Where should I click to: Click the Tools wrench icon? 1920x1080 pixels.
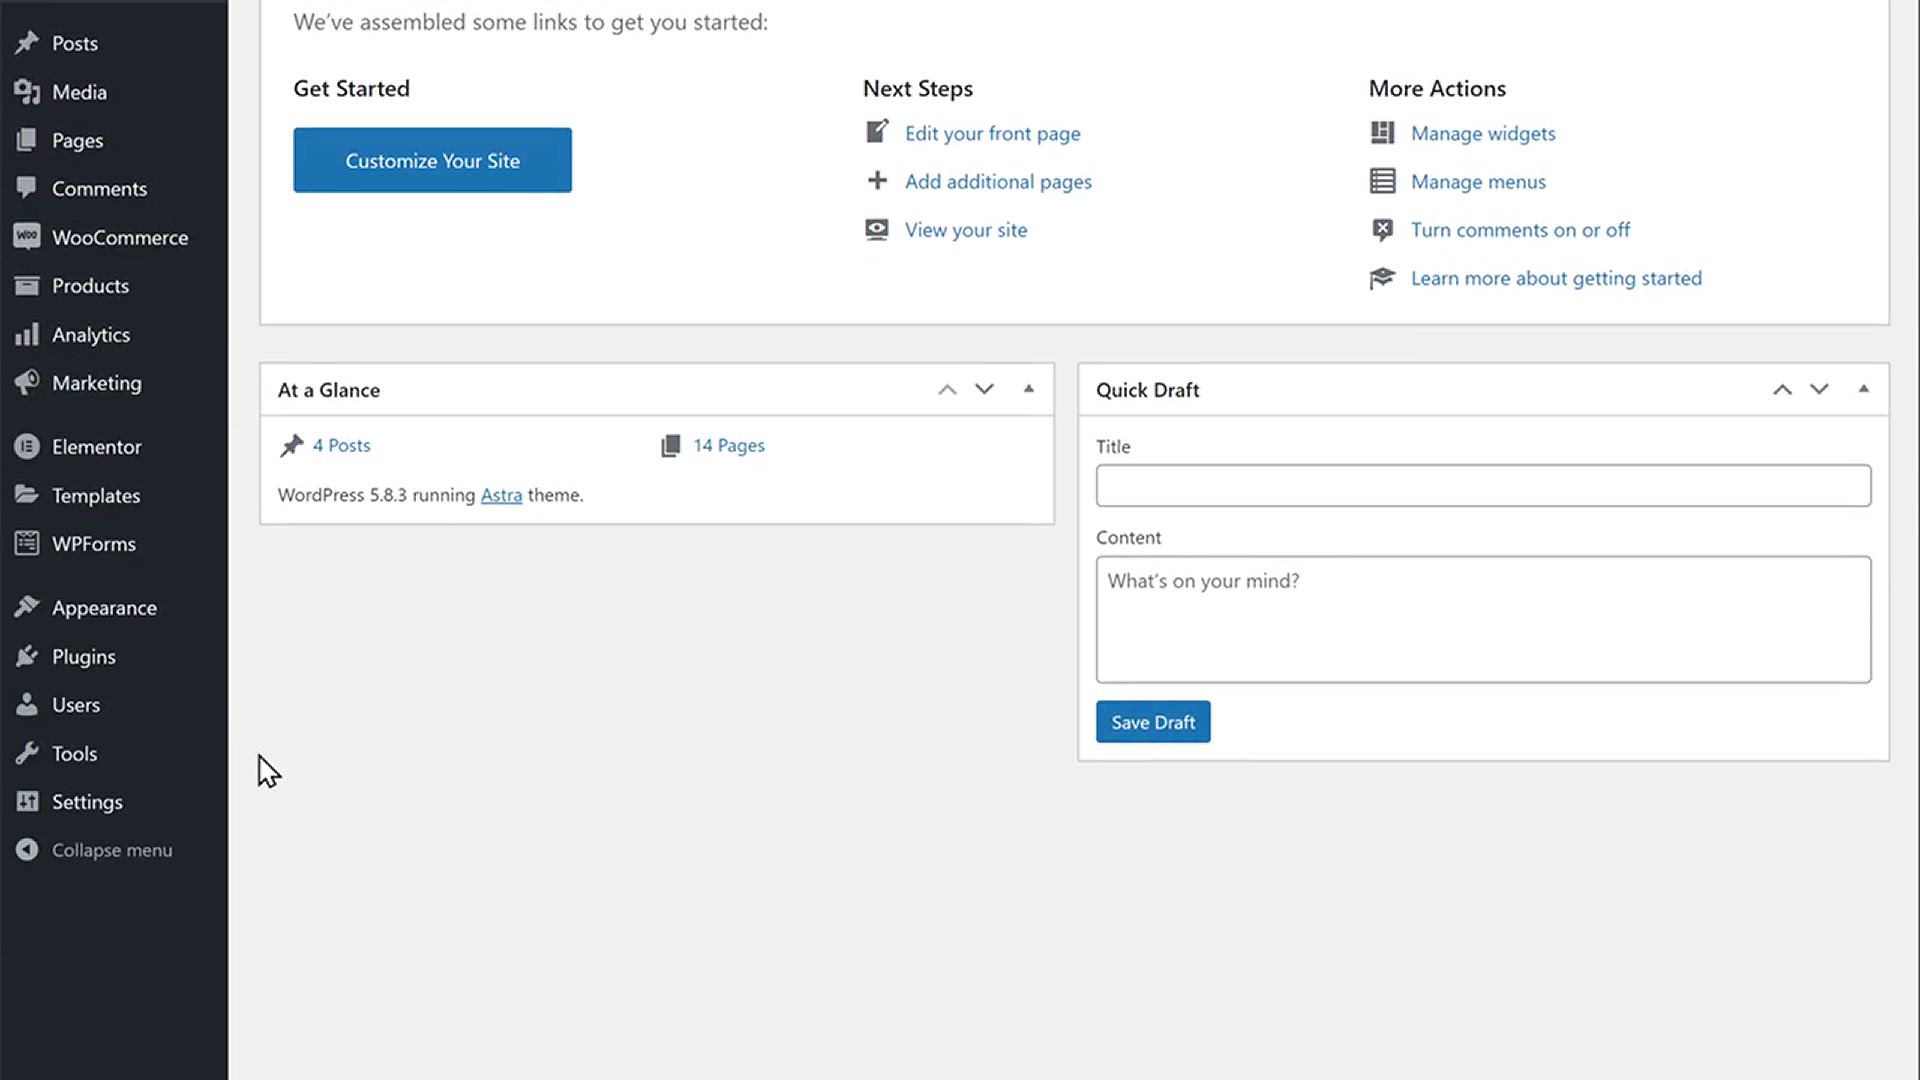tap(27, 753)
